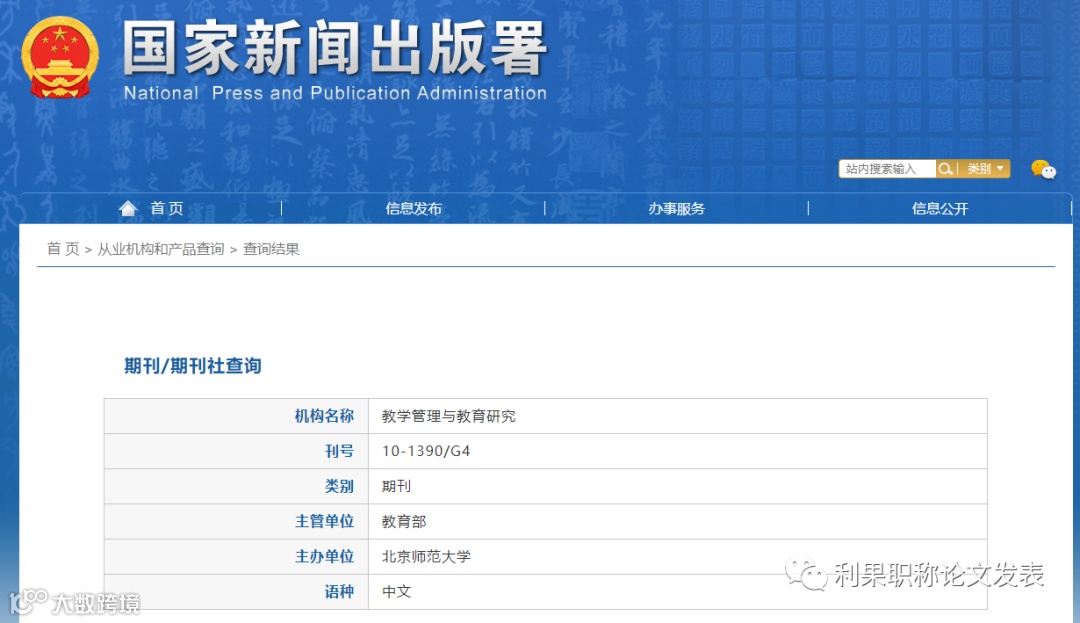Viewport: 1080px width, 623px height.
Task: Click the 期刊/期刊社查询 heading
Action: [193, 366]
